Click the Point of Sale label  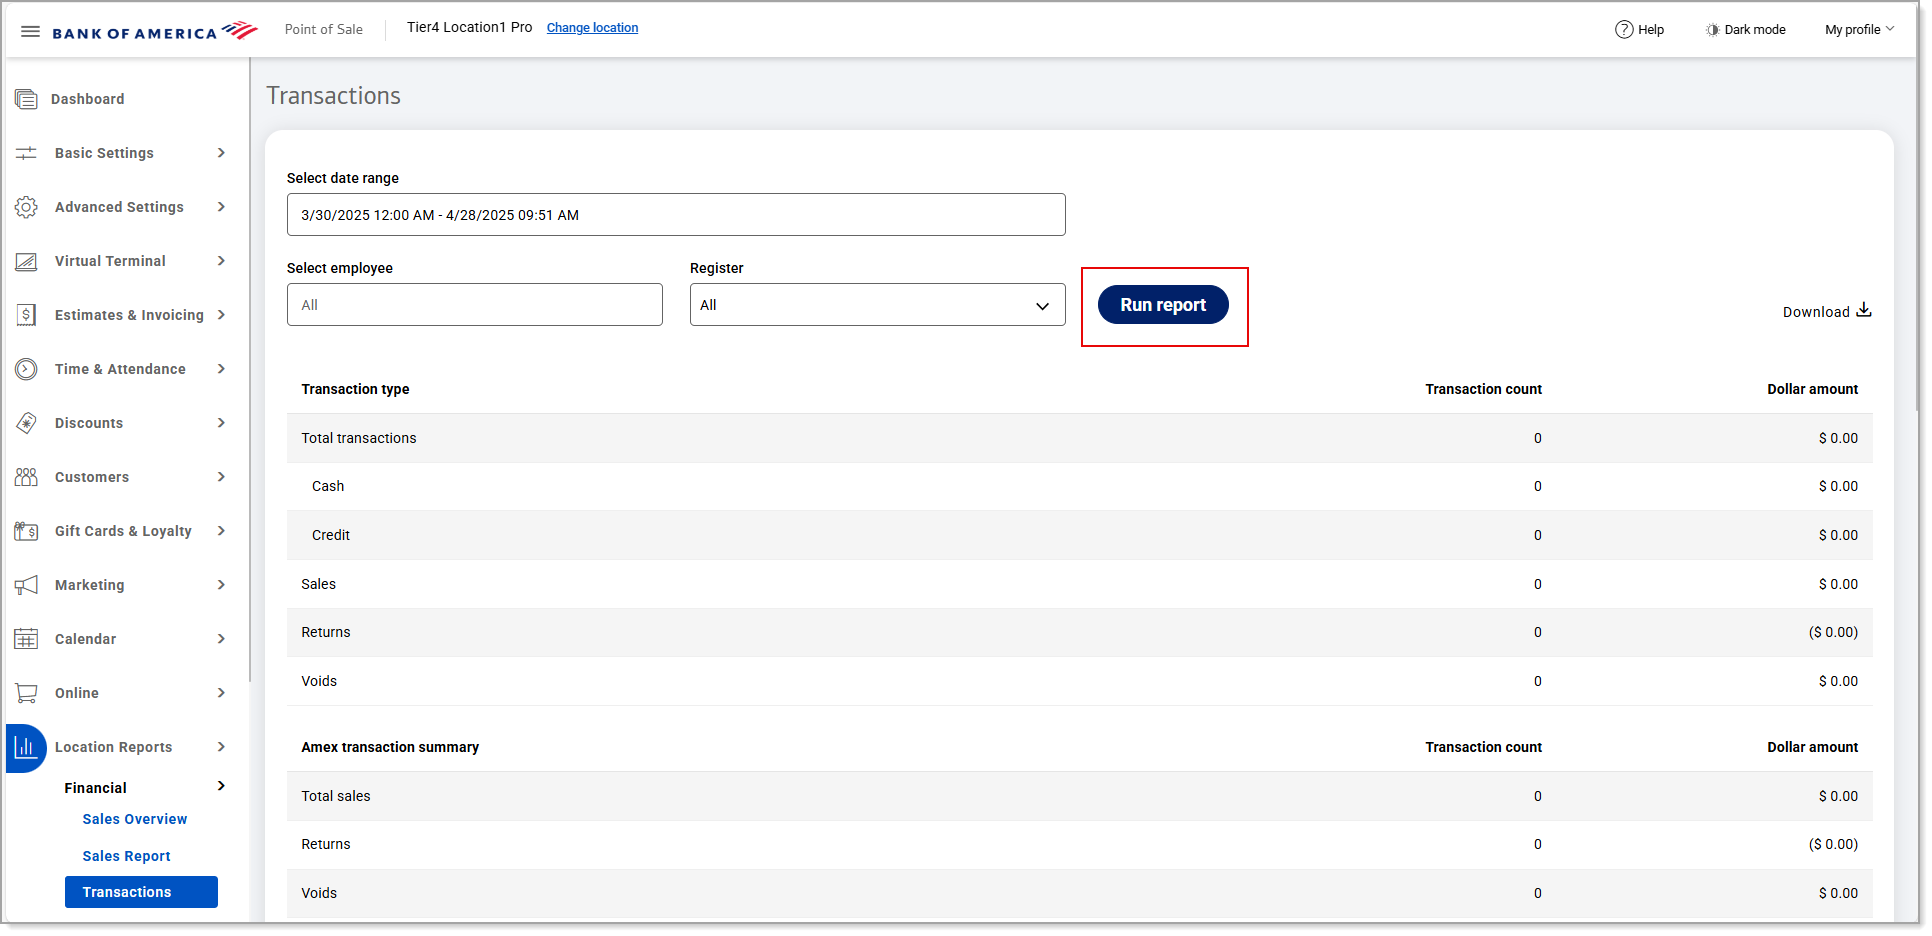tap(324, 30)
